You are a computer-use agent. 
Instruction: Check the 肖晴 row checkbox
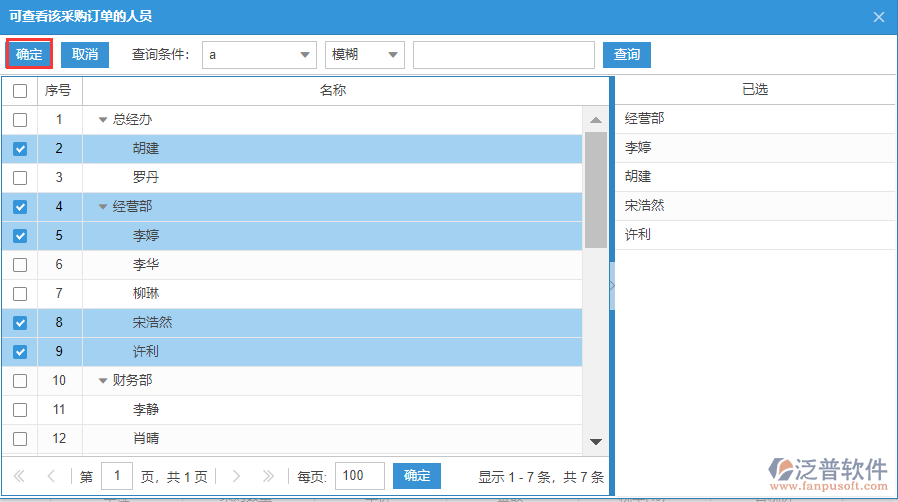pyautogui.click(x=20, y=438)
